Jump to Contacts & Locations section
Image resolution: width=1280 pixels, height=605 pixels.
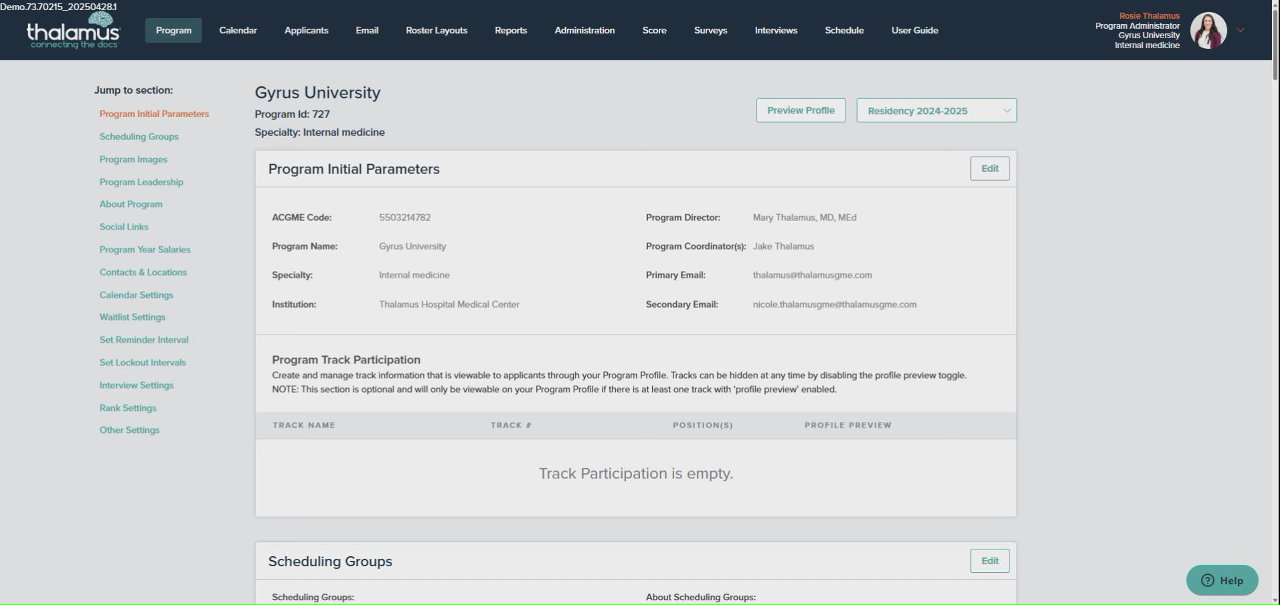[x=143, y=272]
